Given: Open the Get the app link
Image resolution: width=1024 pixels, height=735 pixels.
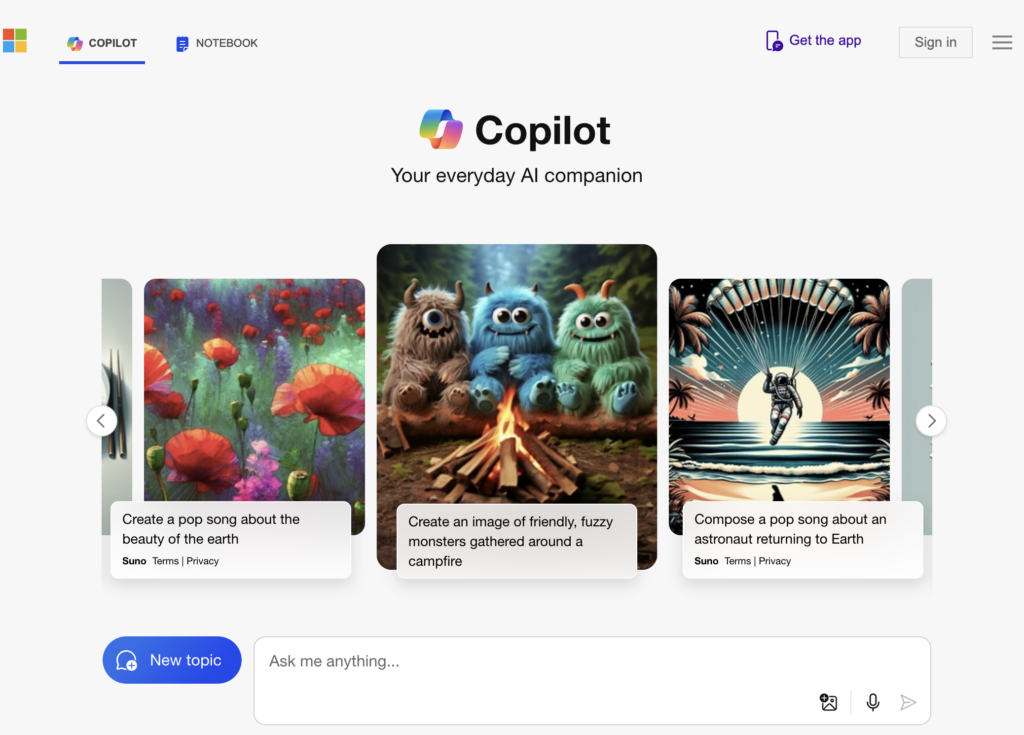Looking at the screenshot, I should (x=825, y=41).
